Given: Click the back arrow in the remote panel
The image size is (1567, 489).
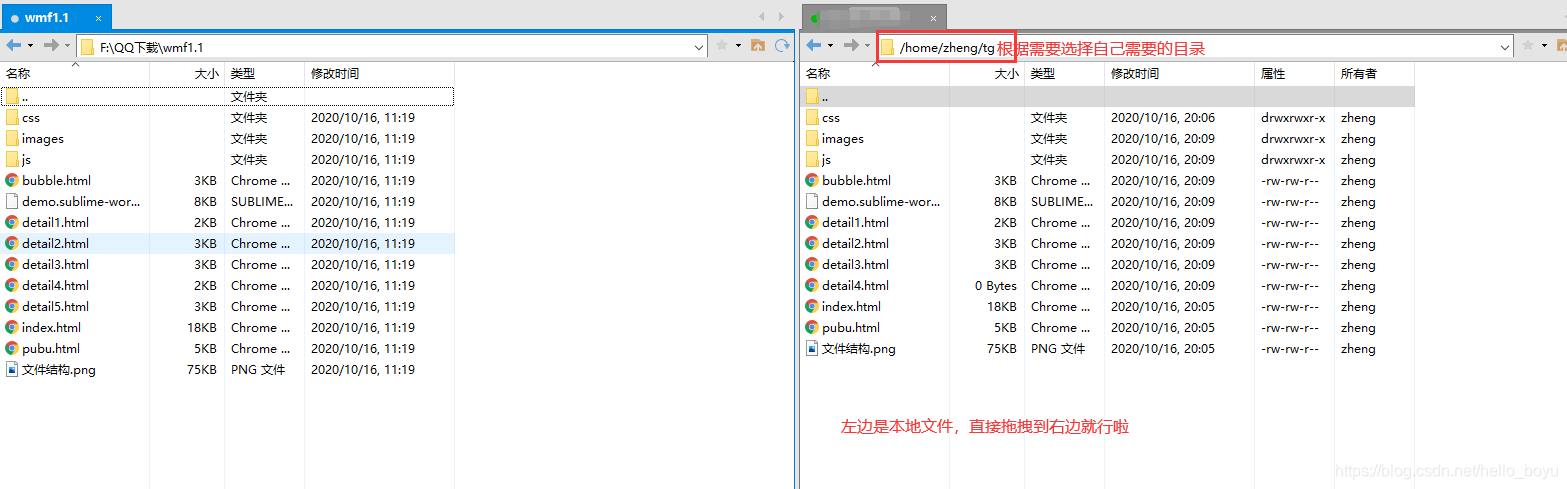Looking at the screenshot, I should pos(814,46).
